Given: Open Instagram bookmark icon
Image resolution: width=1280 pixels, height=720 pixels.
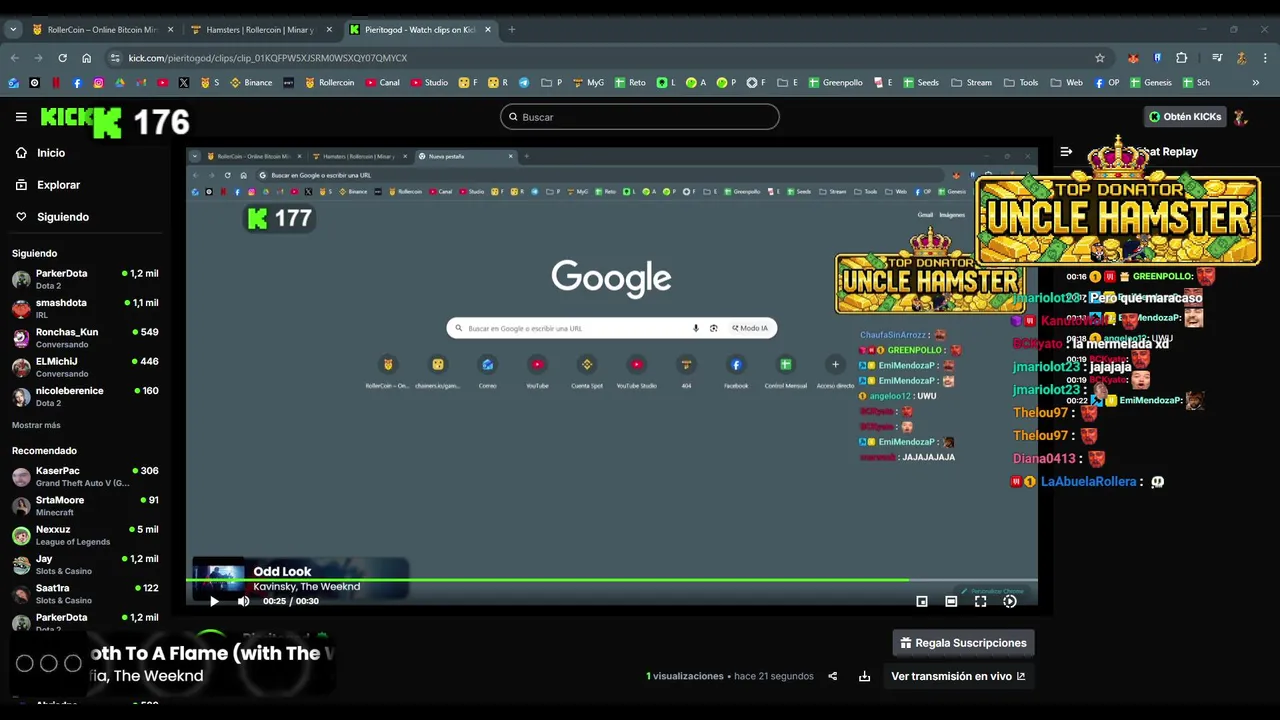Looking at the screenshot, I should pos(98,83).
